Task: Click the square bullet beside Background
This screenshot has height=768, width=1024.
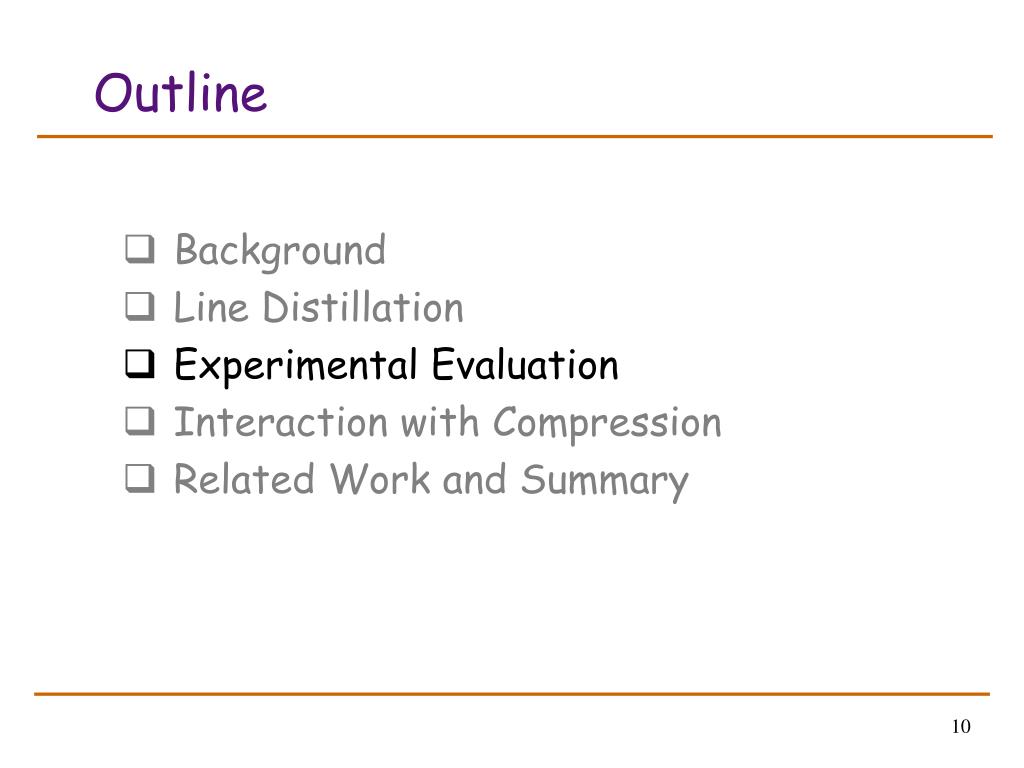Action: pyautogui.click(x=140, y=249)
